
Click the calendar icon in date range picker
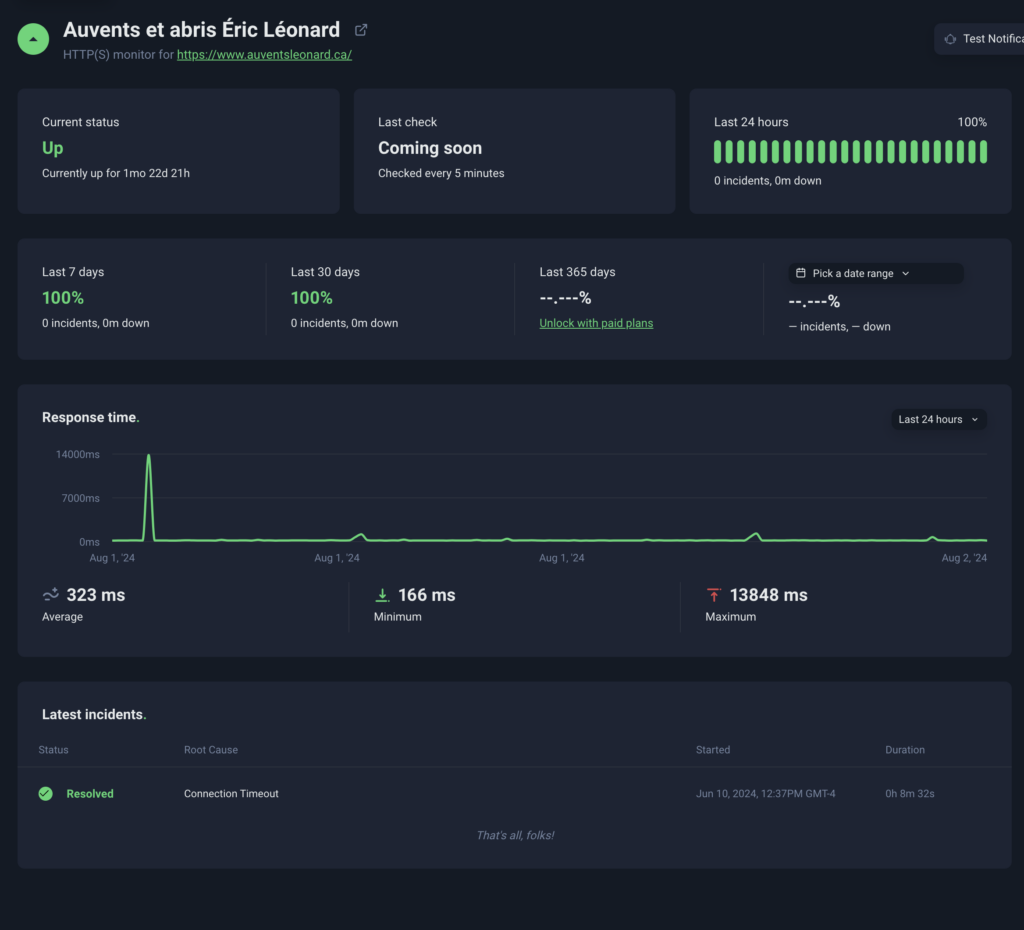click(x=801, y=273)
